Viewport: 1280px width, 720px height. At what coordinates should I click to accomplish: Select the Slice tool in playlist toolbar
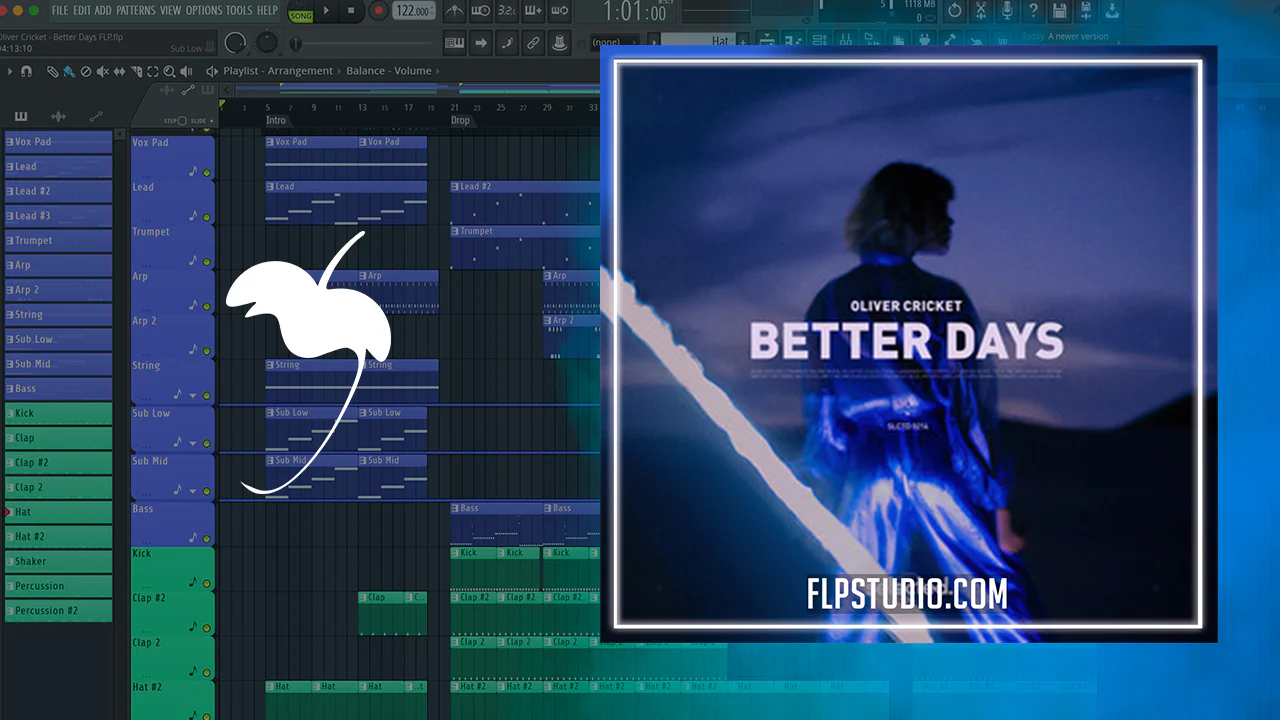pyautogui.click(x=136, y=71)
